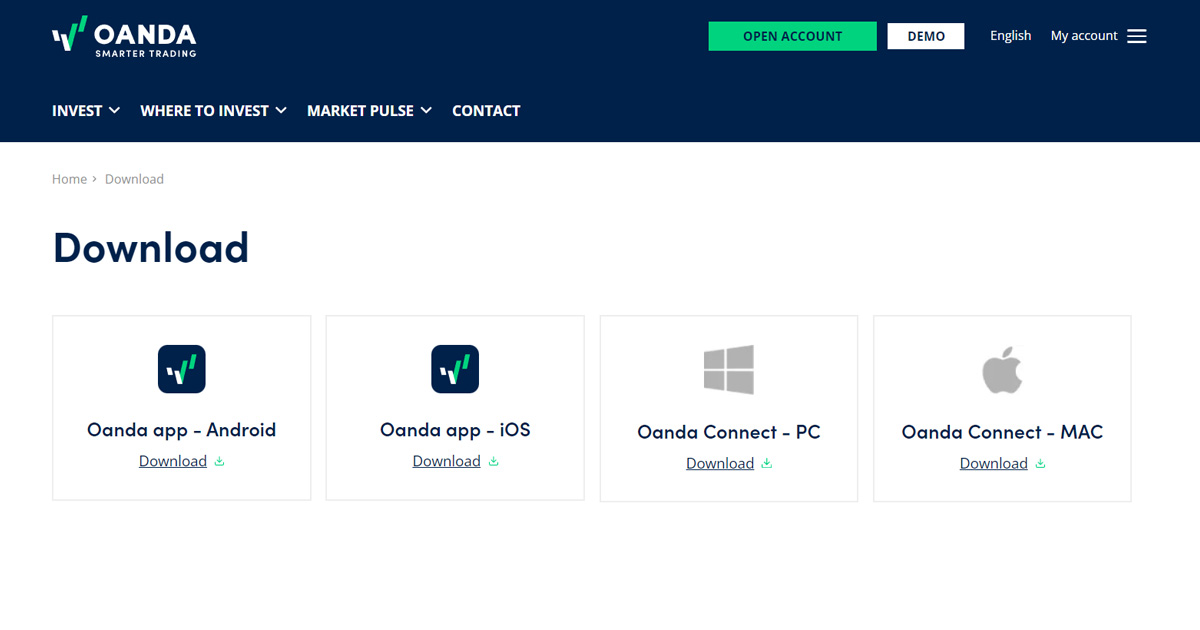Click the Oanda app iOS card
The image size is (1200, 630).
[455, 407]
